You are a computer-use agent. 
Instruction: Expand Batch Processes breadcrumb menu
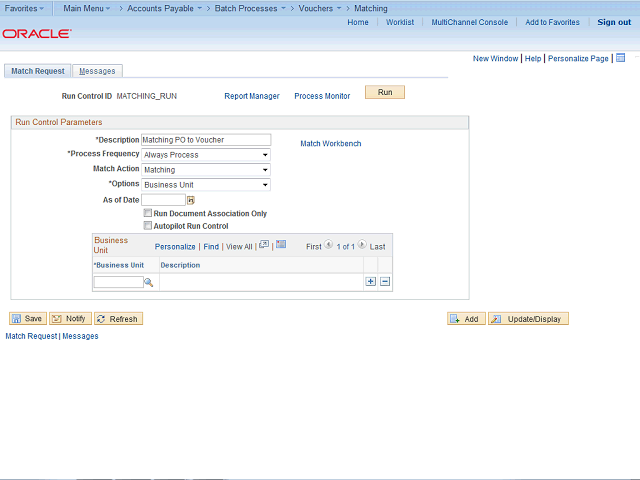250,8
